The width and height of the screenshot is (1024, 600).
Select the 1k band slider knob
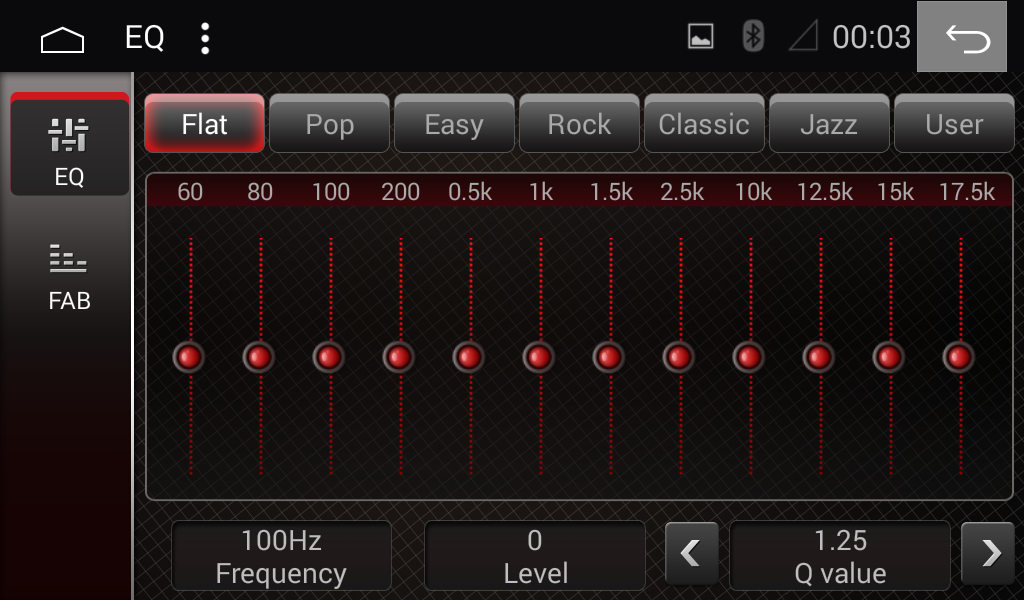[539, 357]
